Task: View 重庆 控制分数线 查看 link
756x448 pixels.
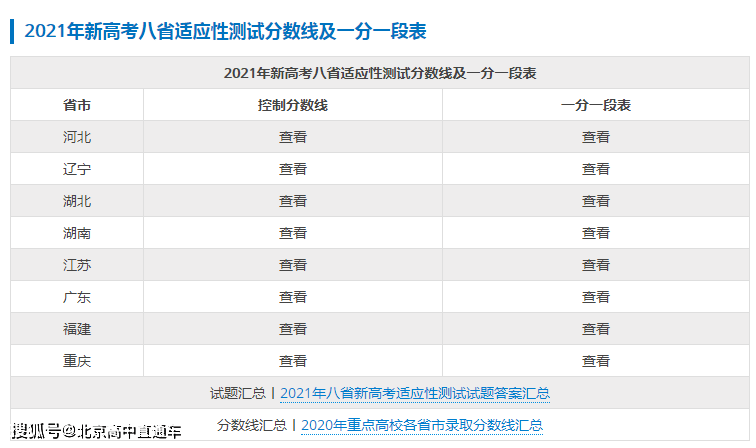Action: (292, 361)
